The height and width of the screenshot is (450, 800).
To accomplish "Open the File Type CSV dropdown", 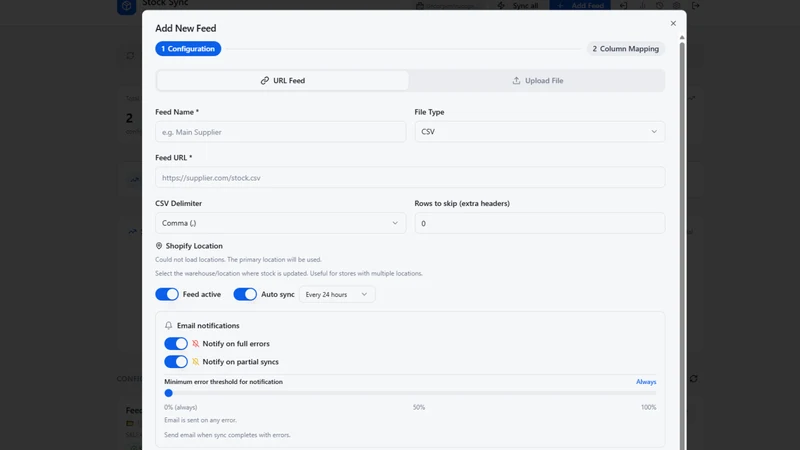I will [x=539, y=132].
